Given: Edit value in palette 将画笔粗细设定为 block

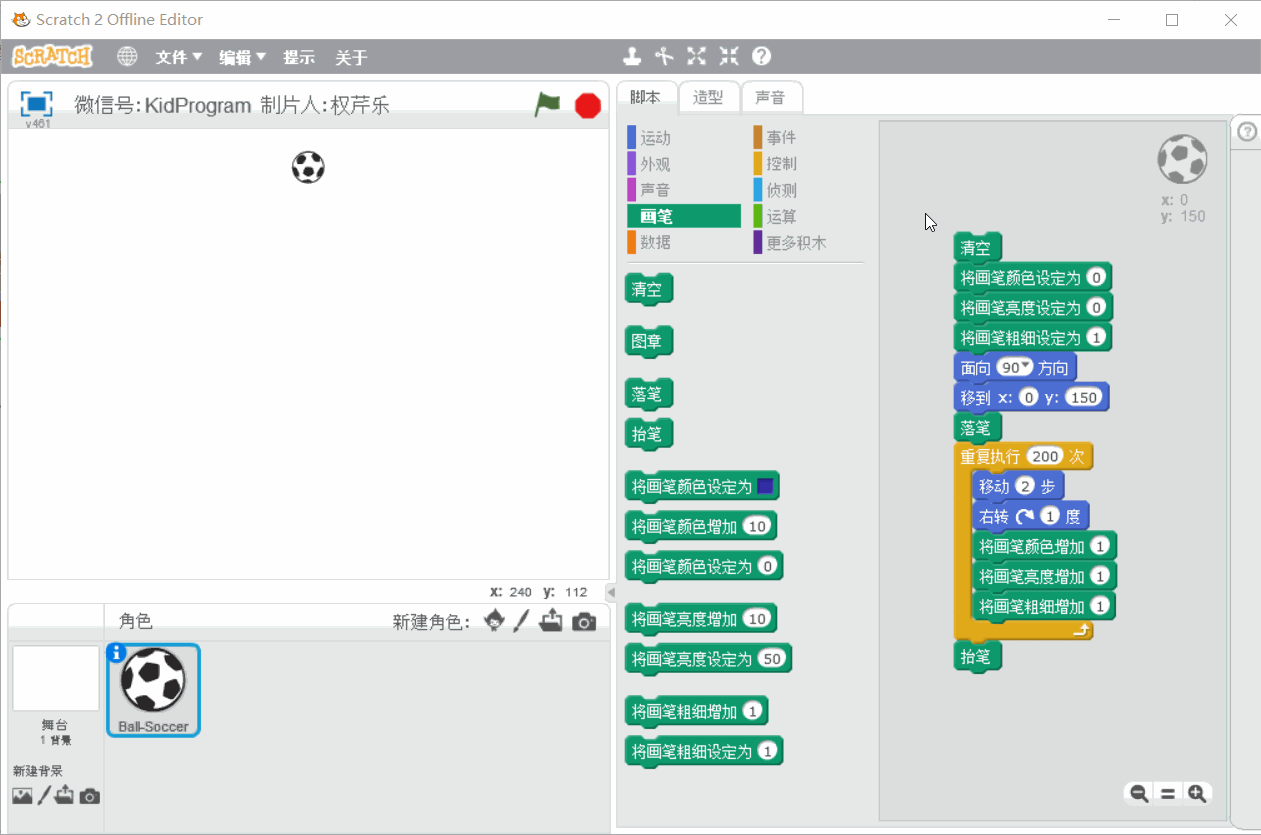Looking at the screenshot, I should [767, 751].
